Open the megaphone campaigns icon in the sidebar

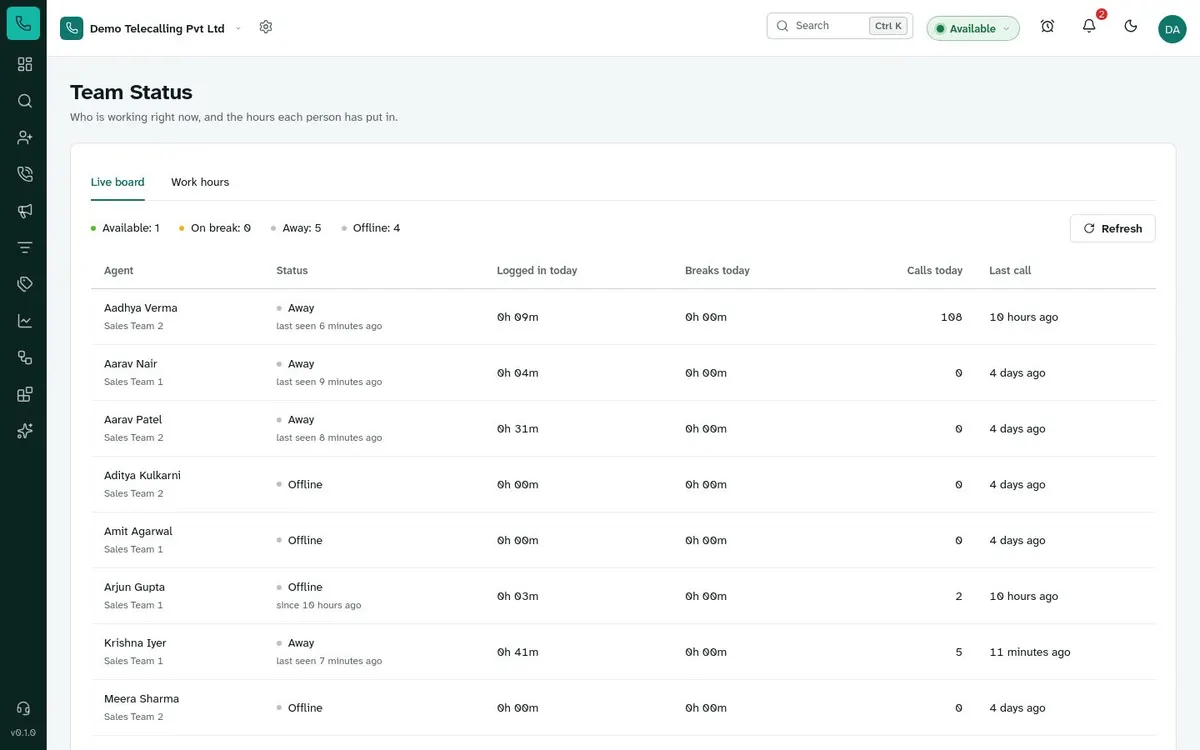click(25, 211)
